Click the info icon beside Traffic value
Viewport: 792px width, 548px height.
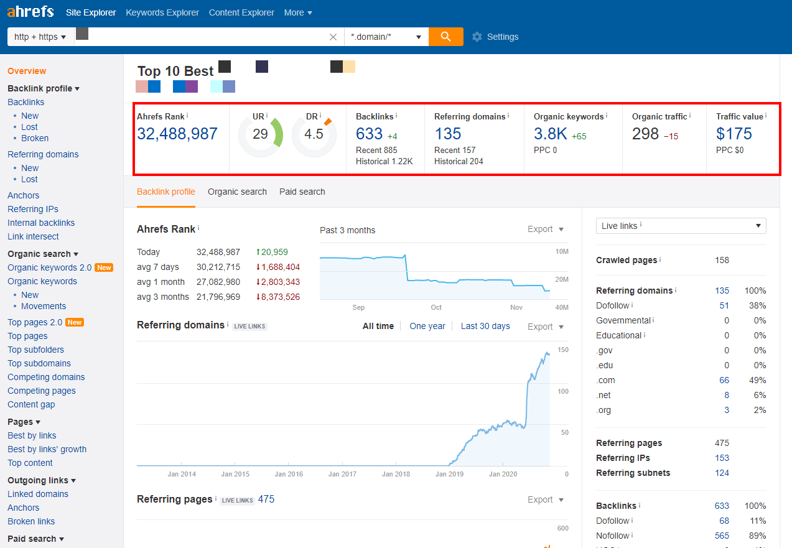(766, 116)
